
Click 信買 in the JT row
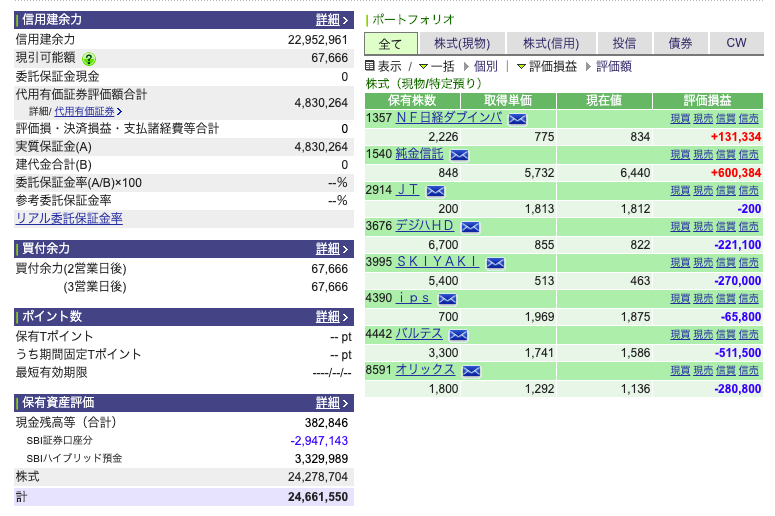tap(726, 191)
